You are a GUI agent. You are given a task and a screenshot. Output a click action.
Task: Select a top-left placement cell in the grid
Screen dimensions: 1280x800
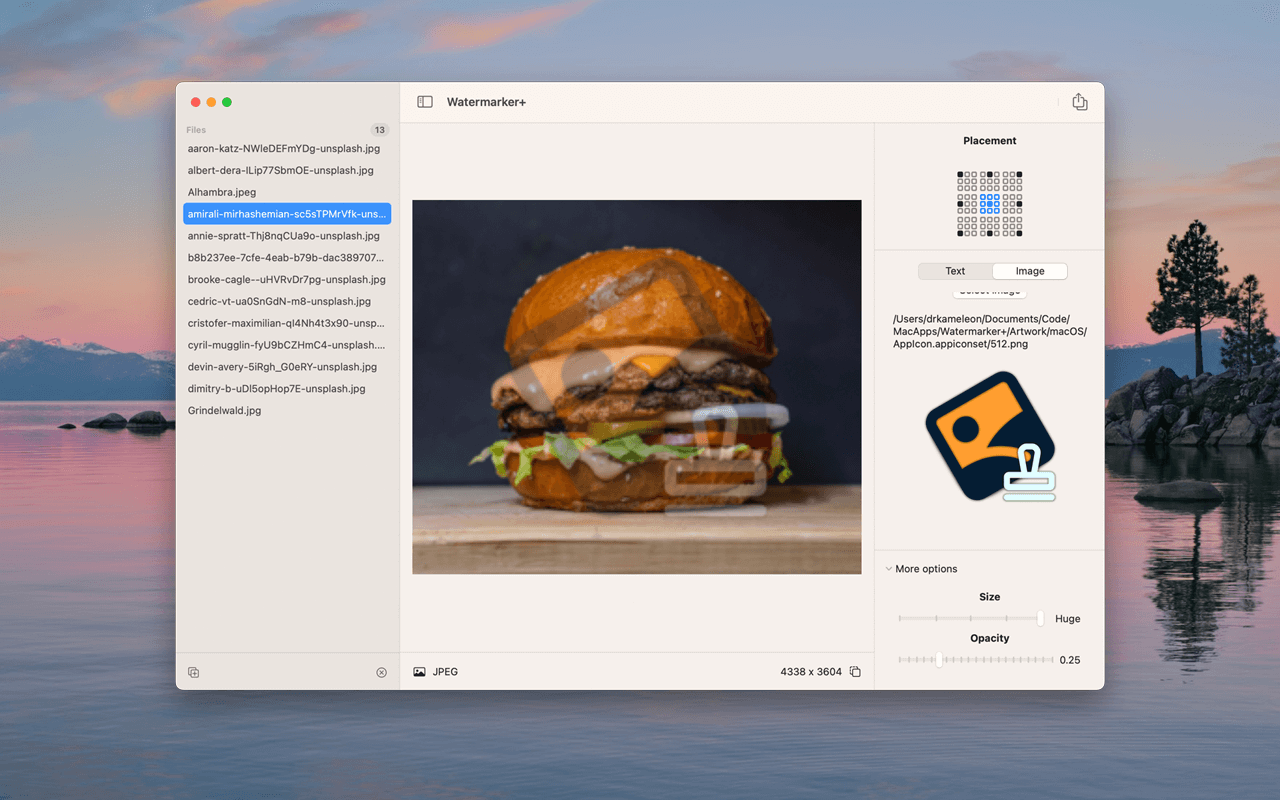[x=960, y=173]
